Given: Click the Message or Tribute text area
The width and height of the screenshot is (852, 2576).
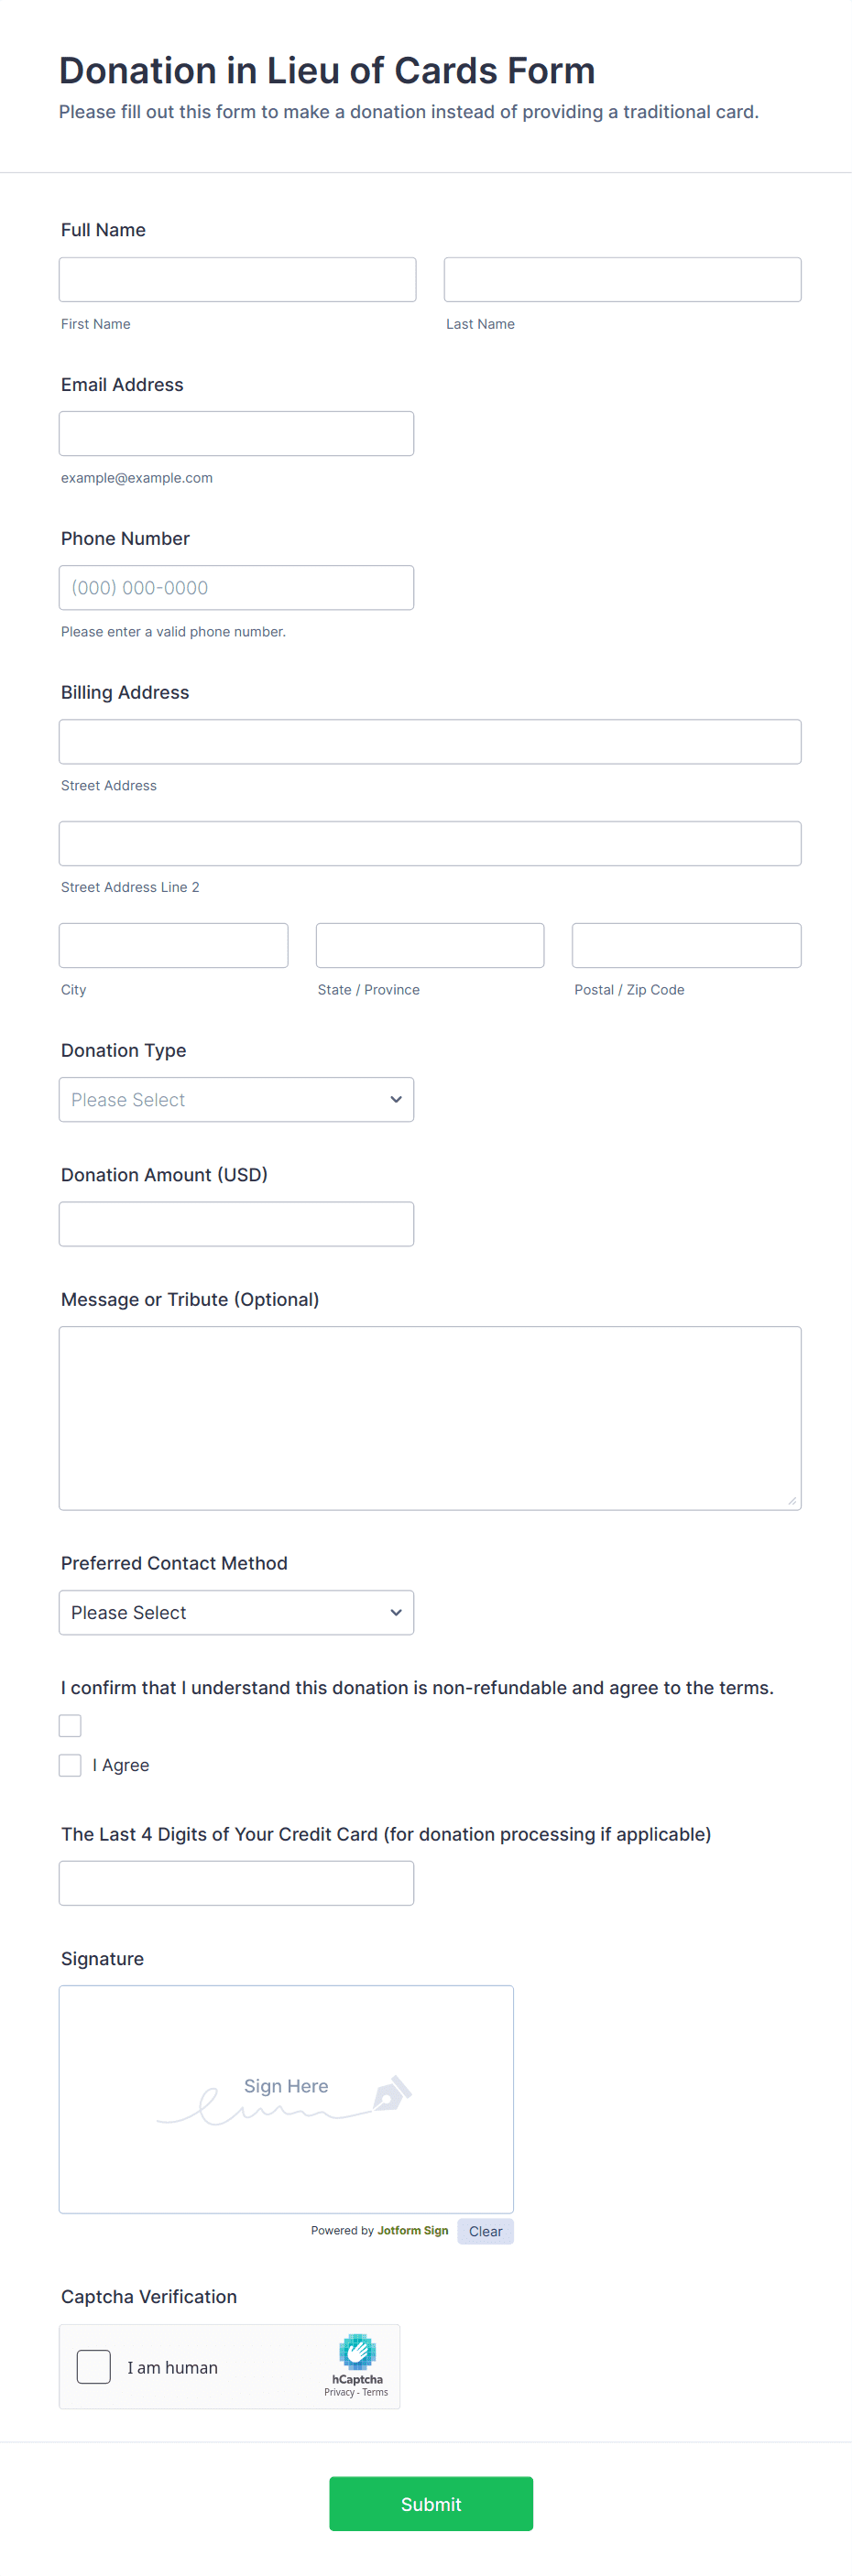Looking at the screenshot, I should pos(429,1417).
